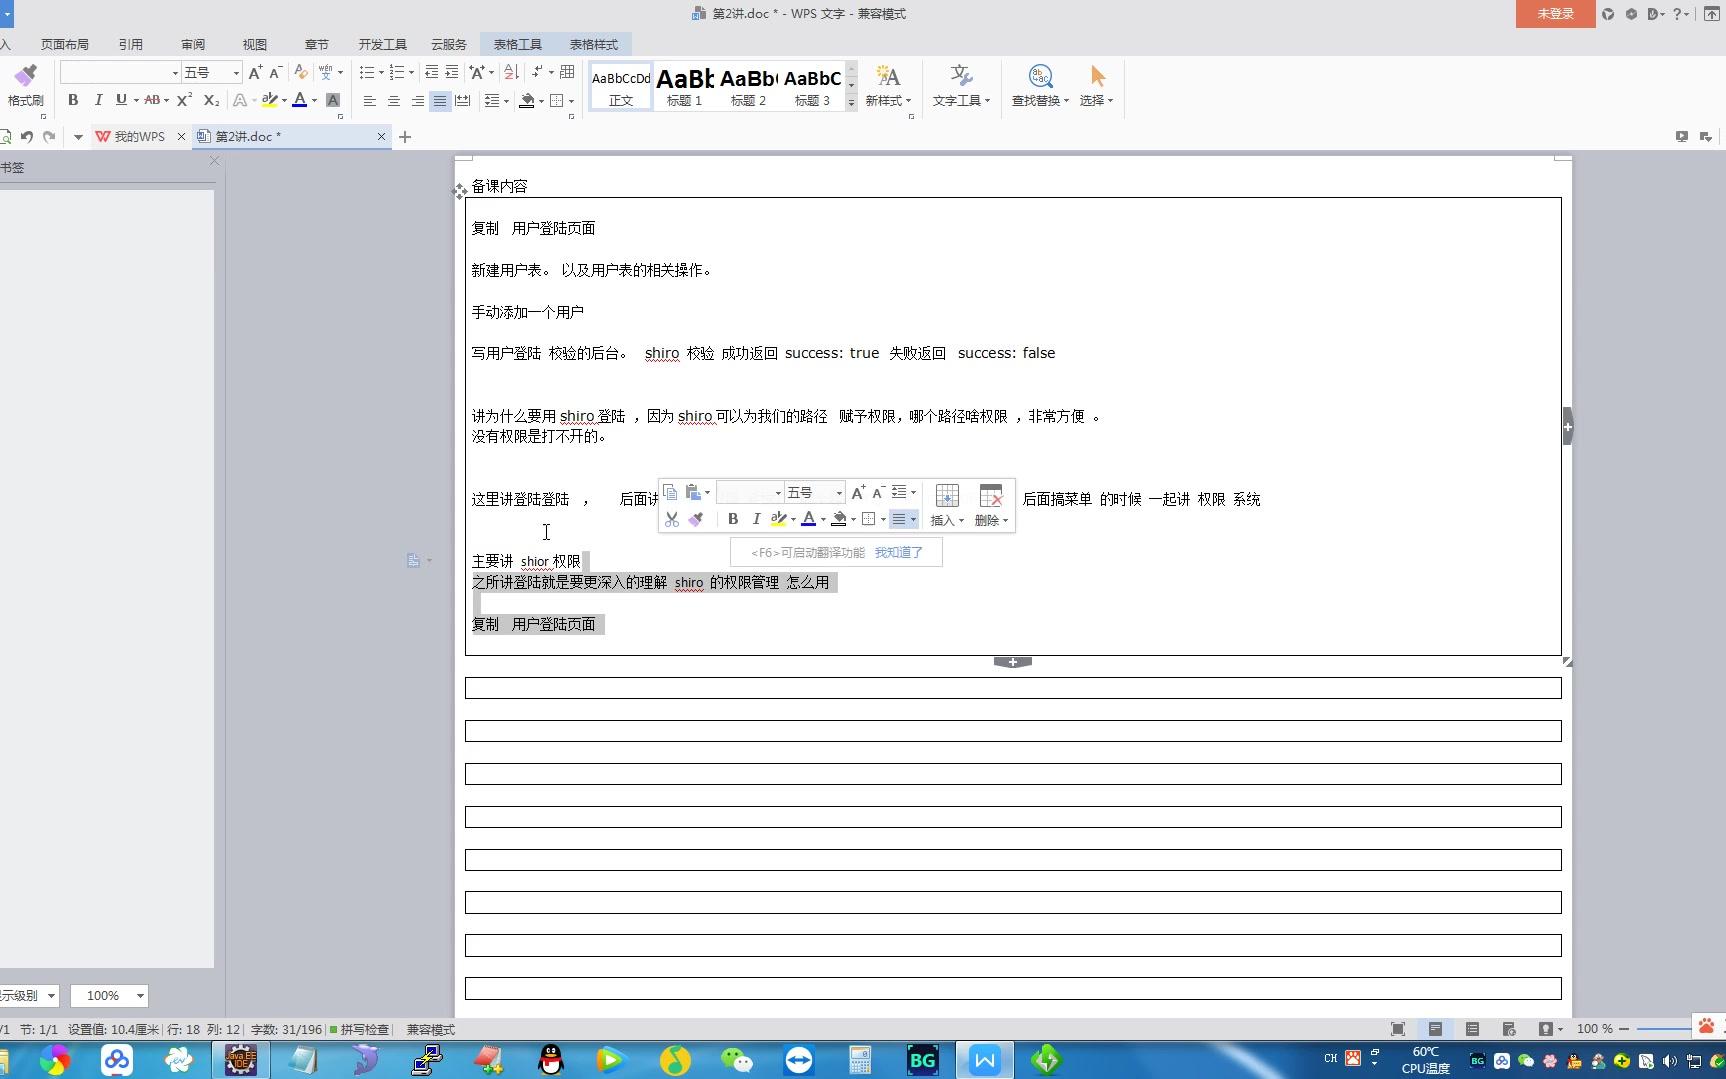Screen dimensions: 1726x1079
Task: Open the 100% zoom dropdown in the bookmark panel
Action: [140, 996]
